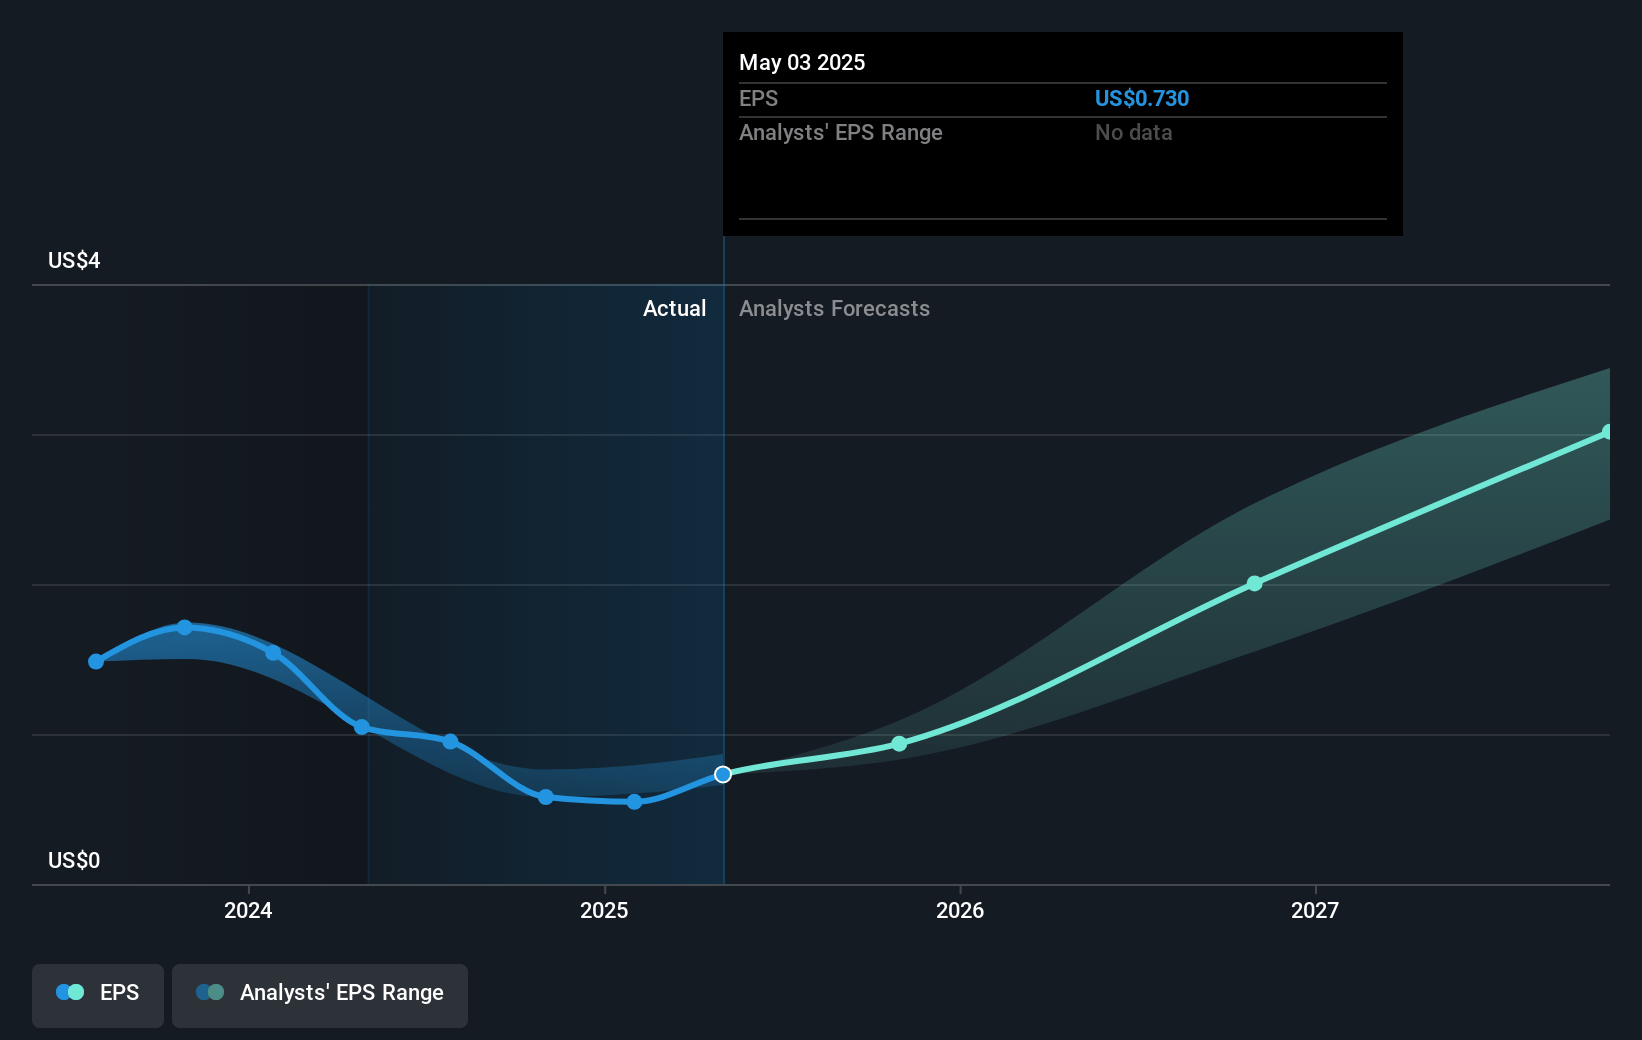1642x1040 pixels.
Task: Select the first EPS data point in 2023
Action: click(96, 661)
